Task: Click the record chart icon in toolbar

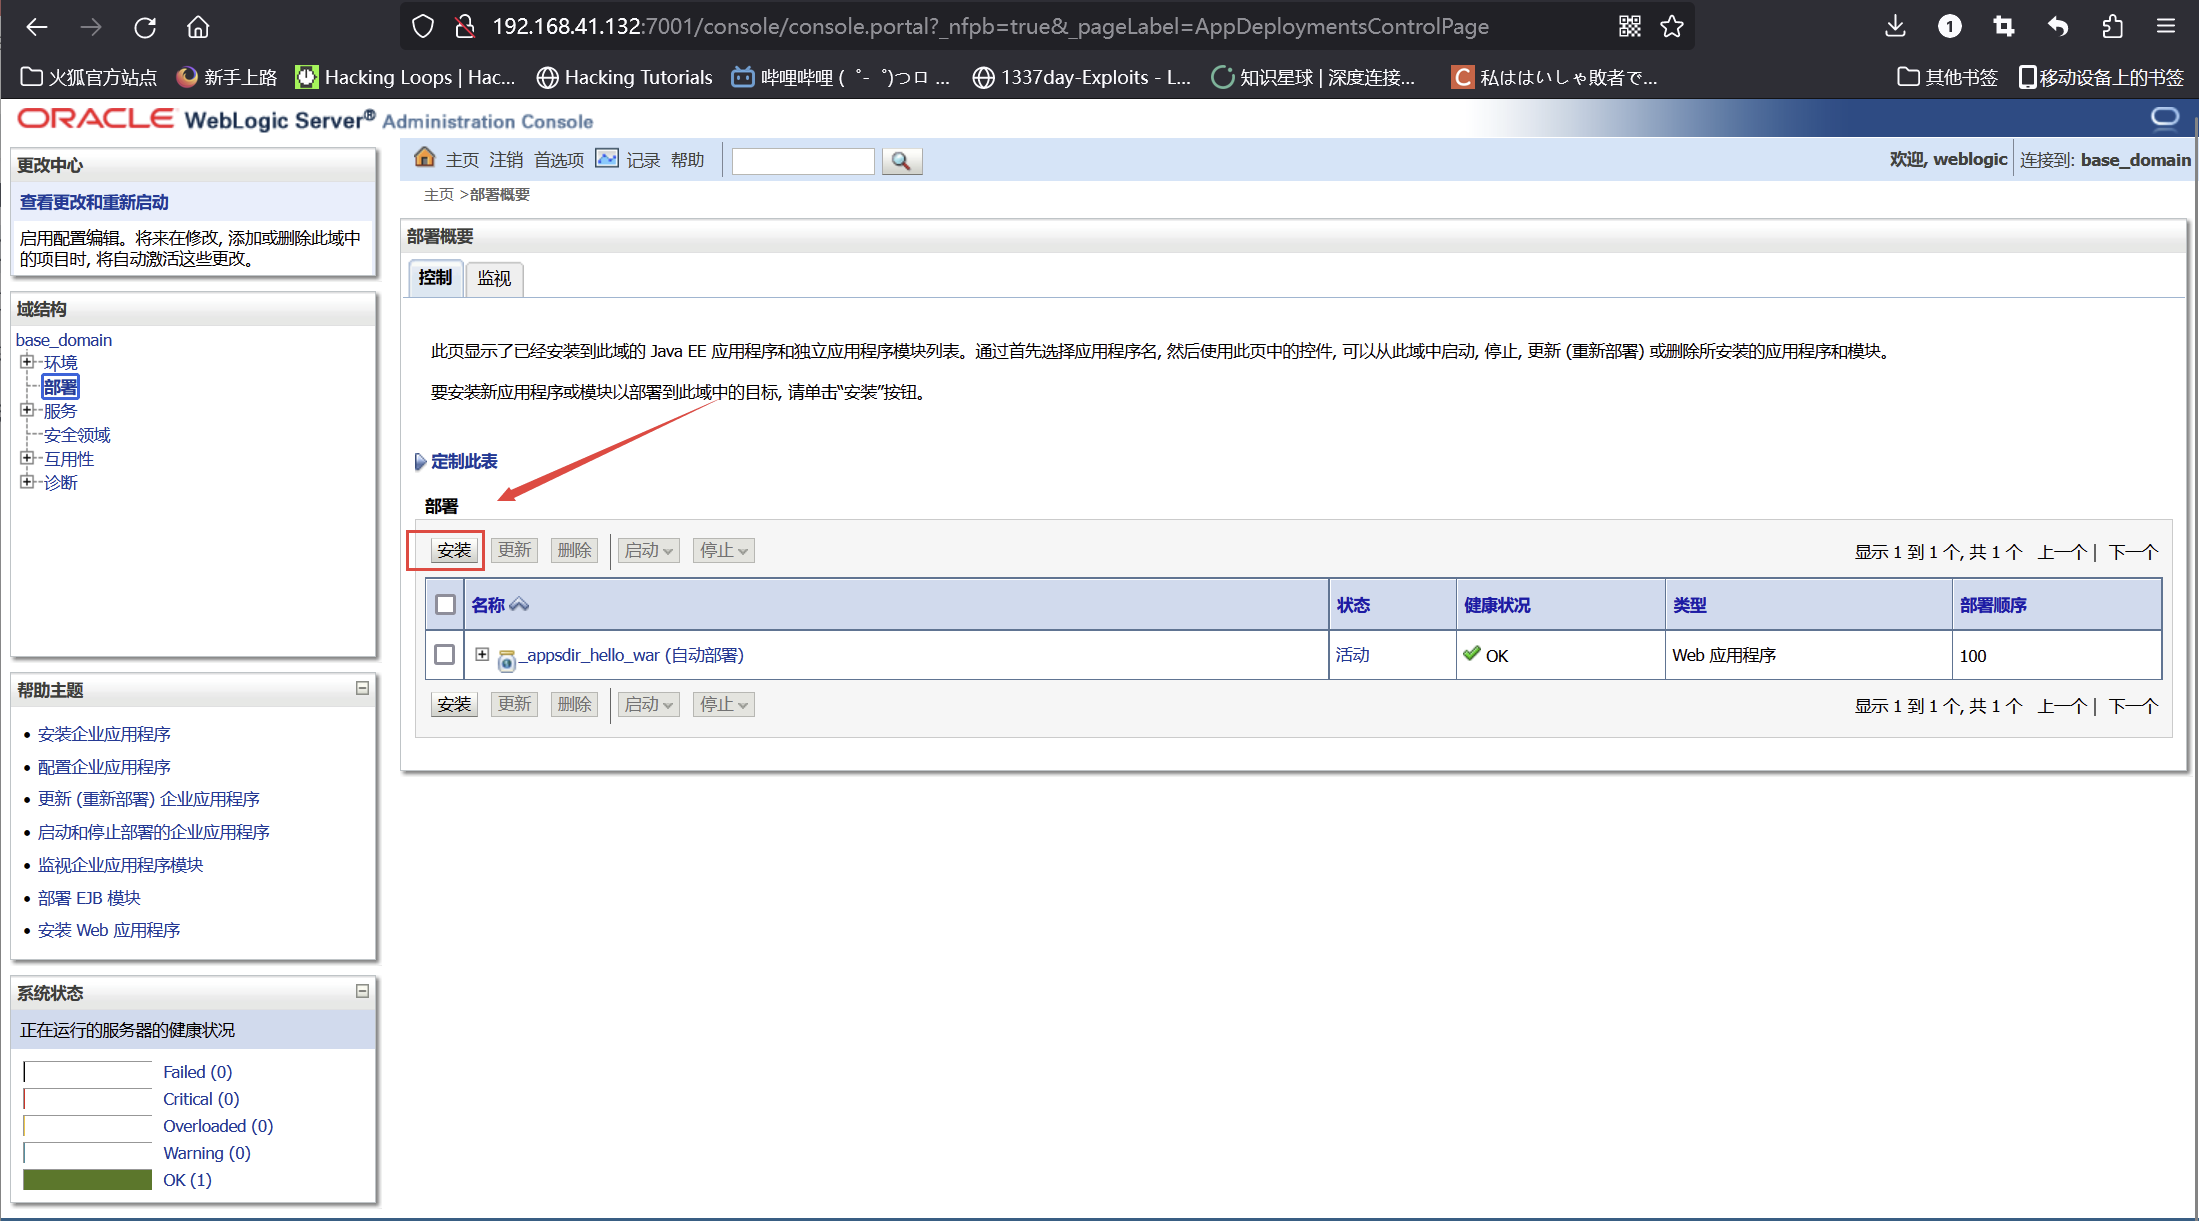Action: [x=607, y=158]
